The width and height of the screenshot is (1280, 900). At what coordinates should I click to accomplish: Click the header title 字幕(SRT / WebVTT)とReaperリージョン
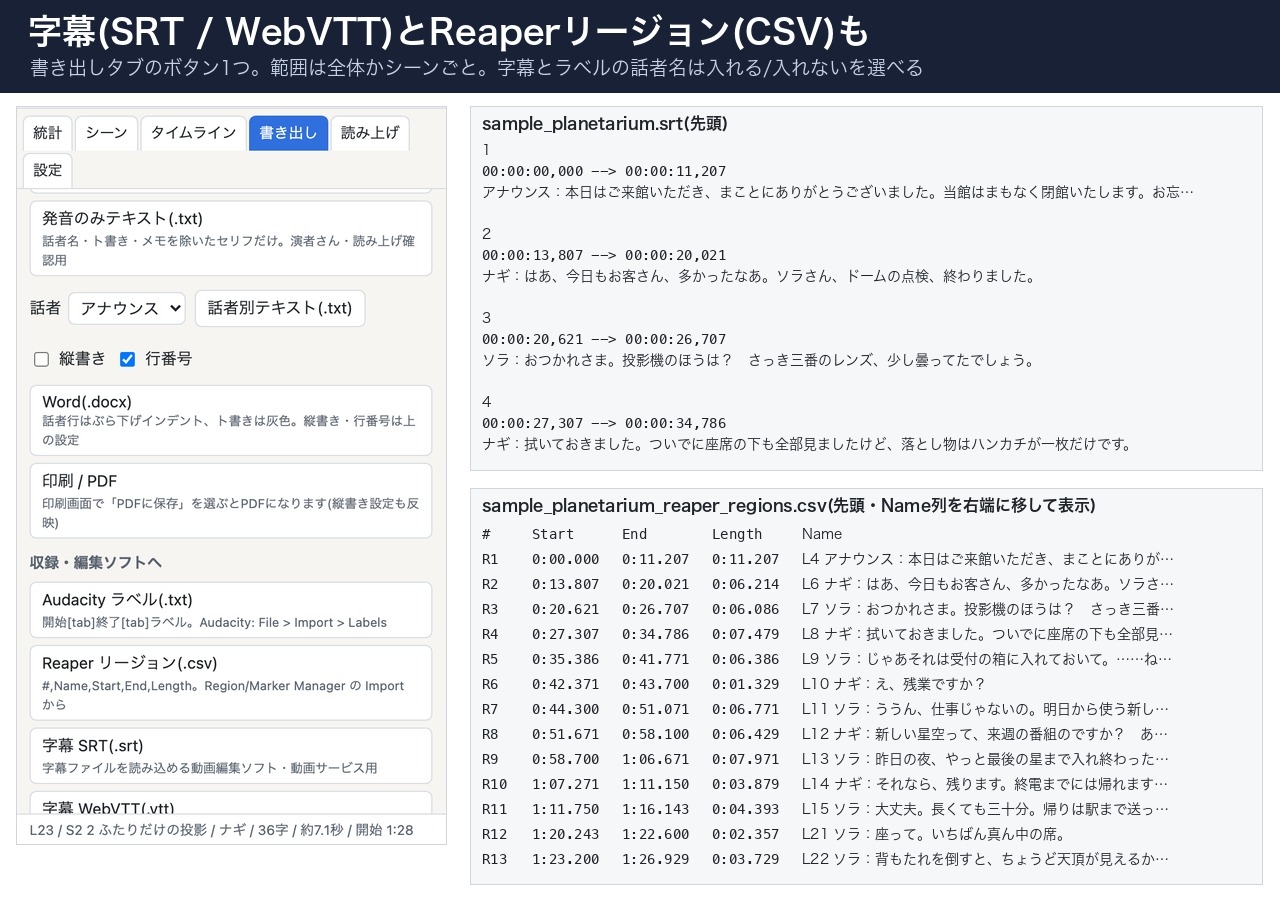[449, 32]
